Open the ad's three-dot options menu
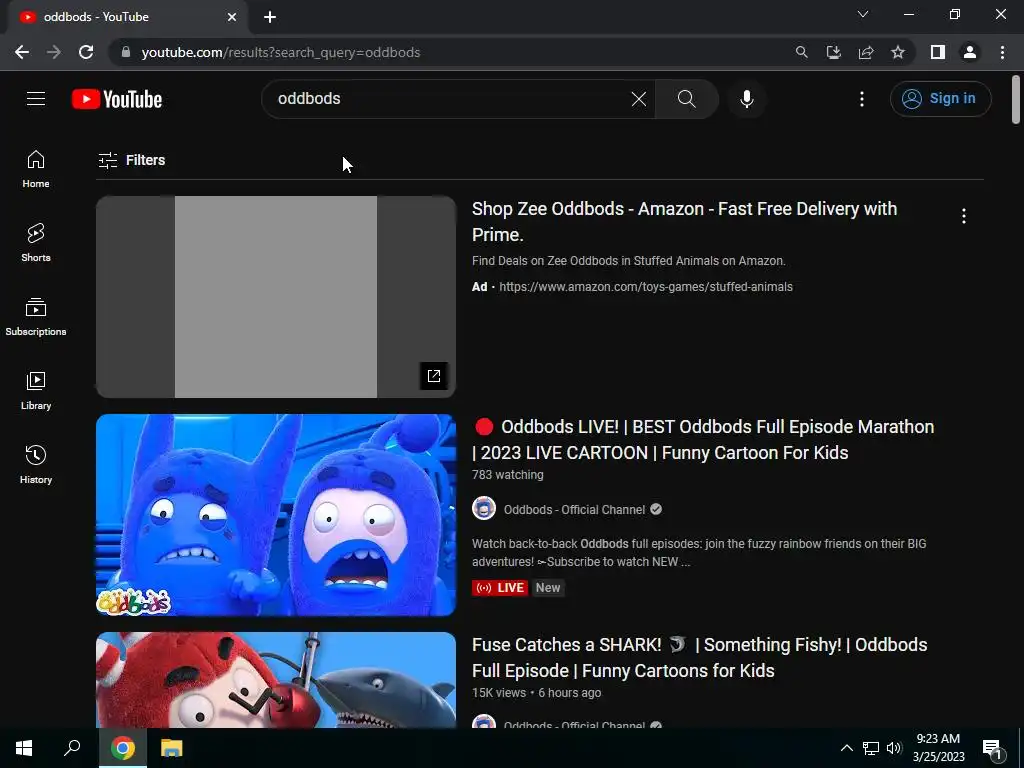Viewport: 1024px width, 768px height. click(x=964, y=216)
